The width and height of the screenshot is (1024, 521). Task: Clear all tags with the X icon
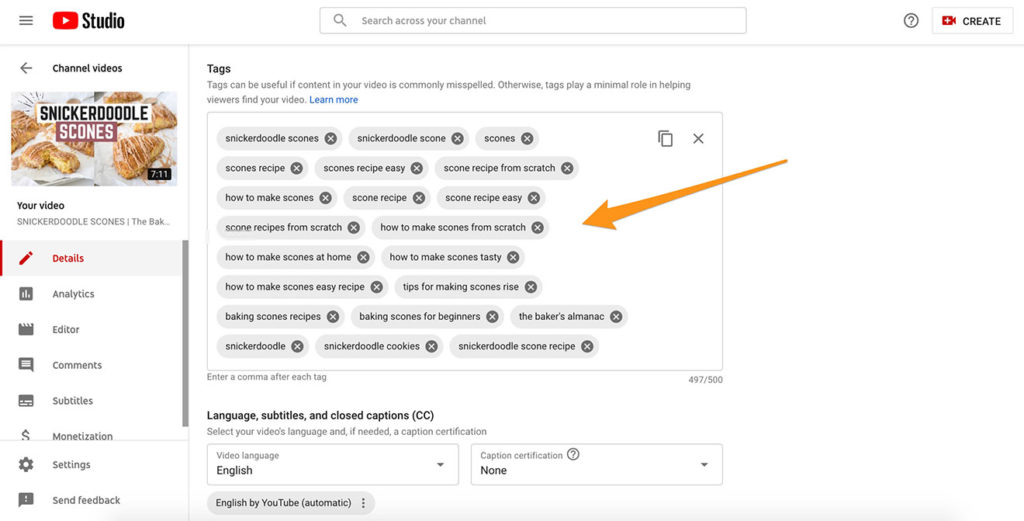(698, 139)
